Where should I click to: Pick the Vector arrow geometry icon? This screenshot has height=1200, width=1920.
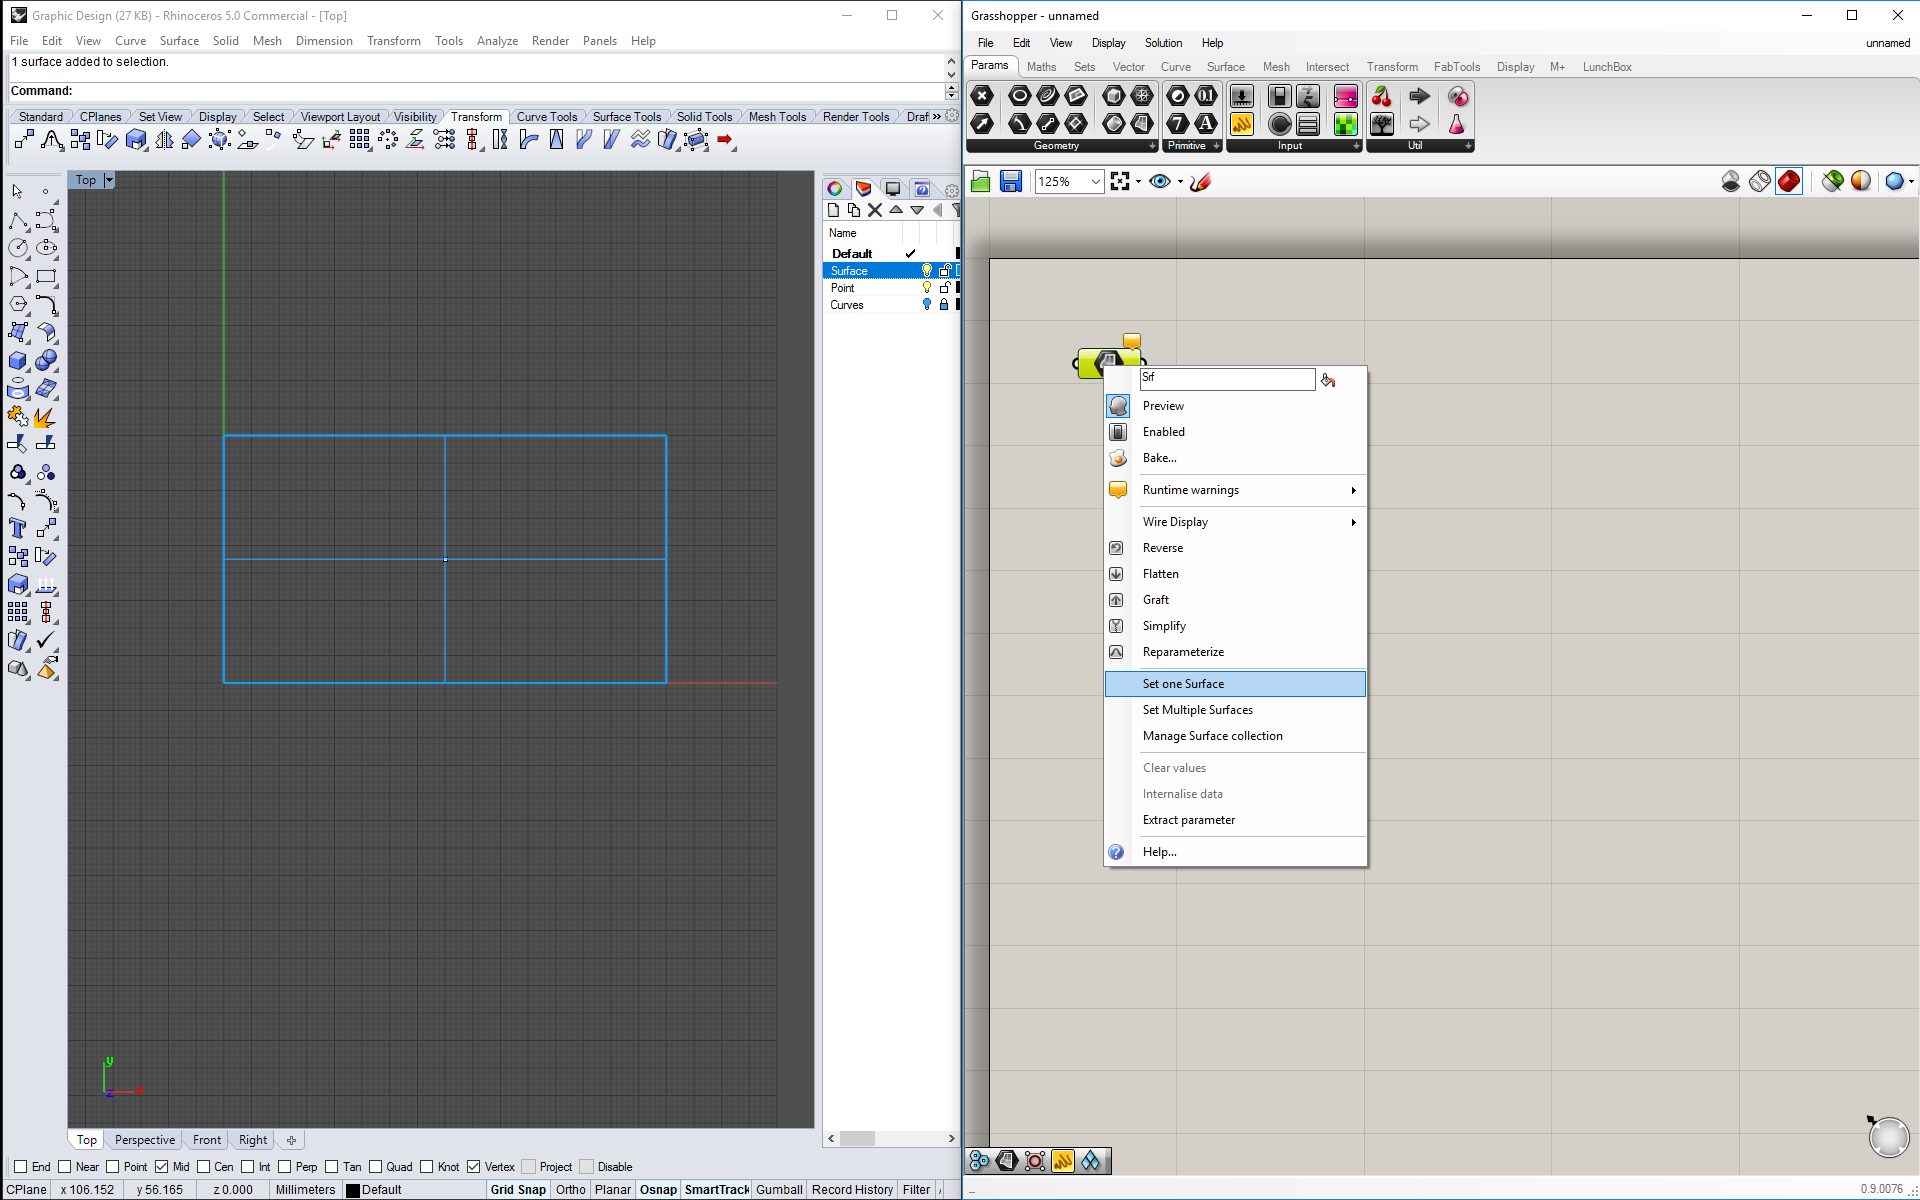983,124
